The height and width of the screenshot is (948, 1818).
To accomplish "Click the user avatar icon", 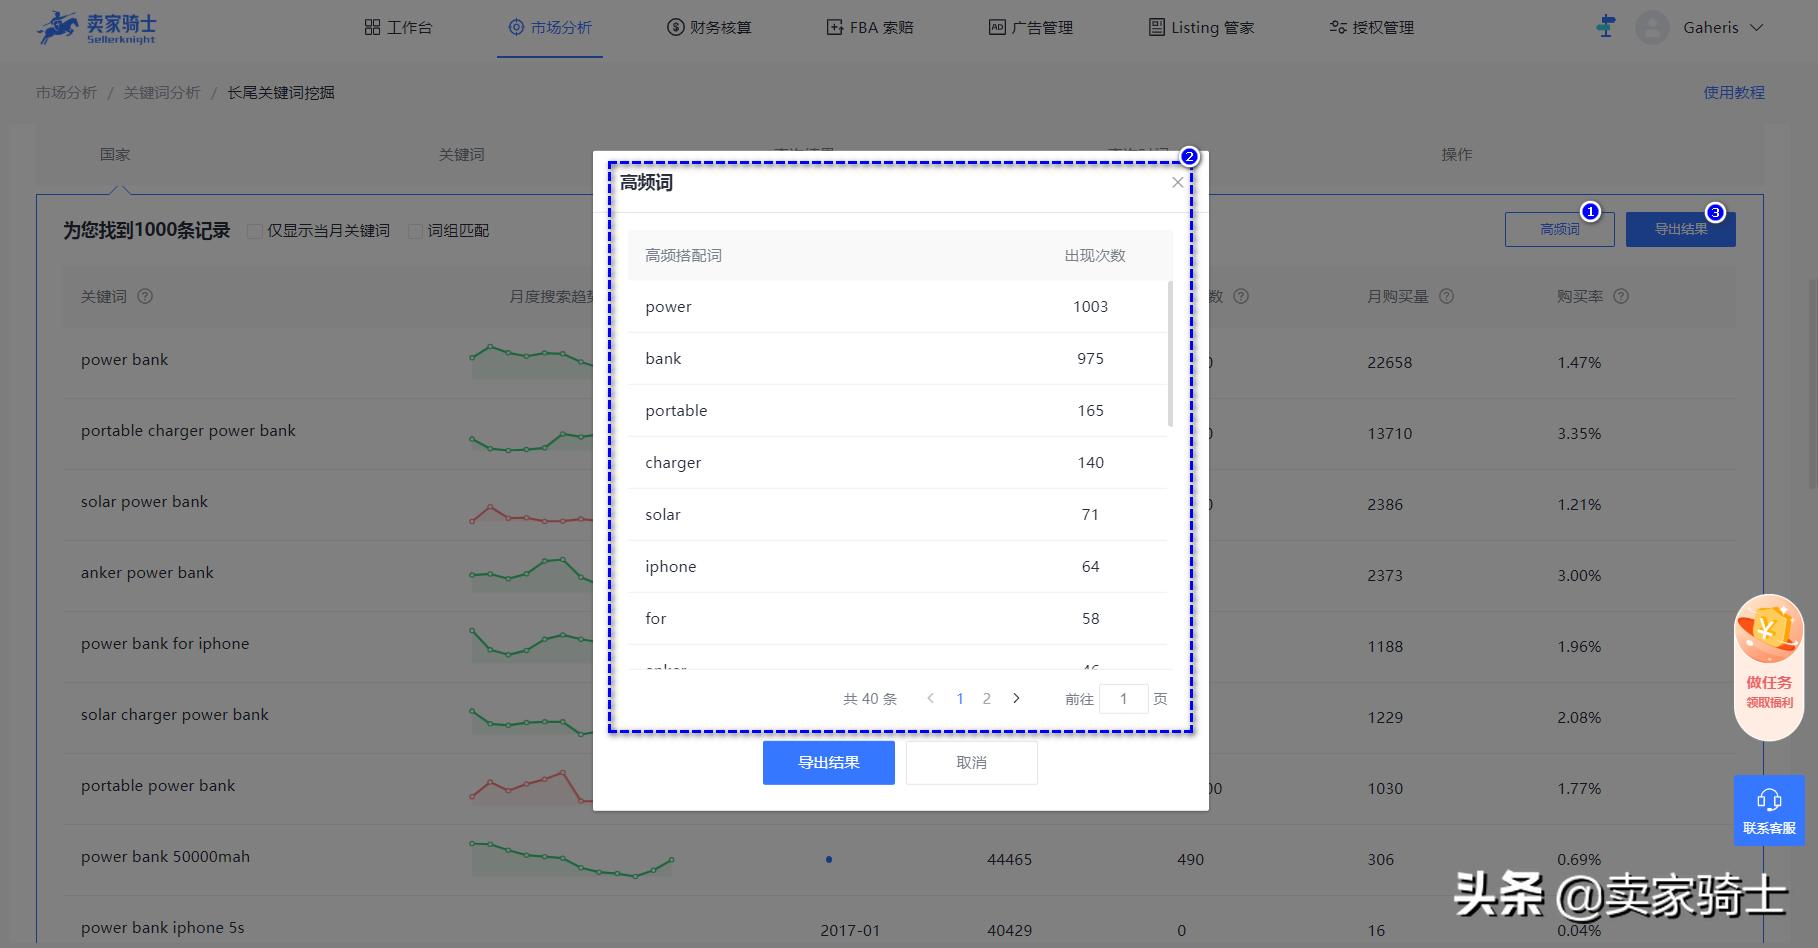I will 1652,27.
